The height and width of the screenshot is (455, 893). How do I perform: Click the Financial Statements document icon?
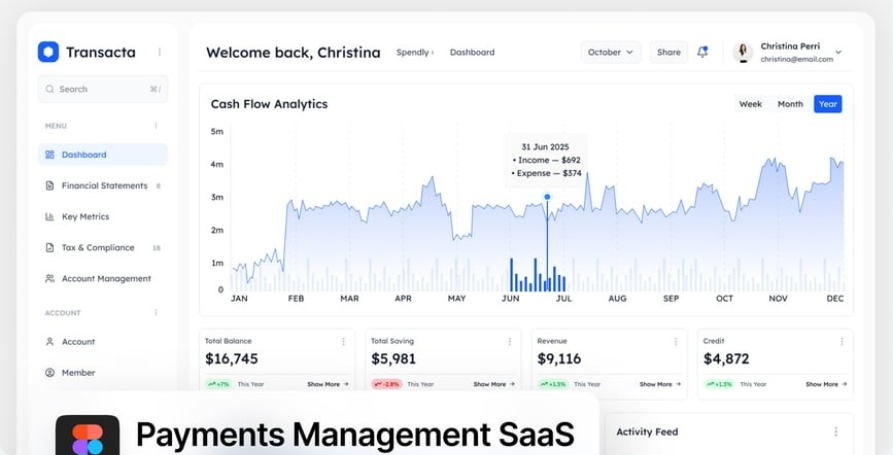50,186
